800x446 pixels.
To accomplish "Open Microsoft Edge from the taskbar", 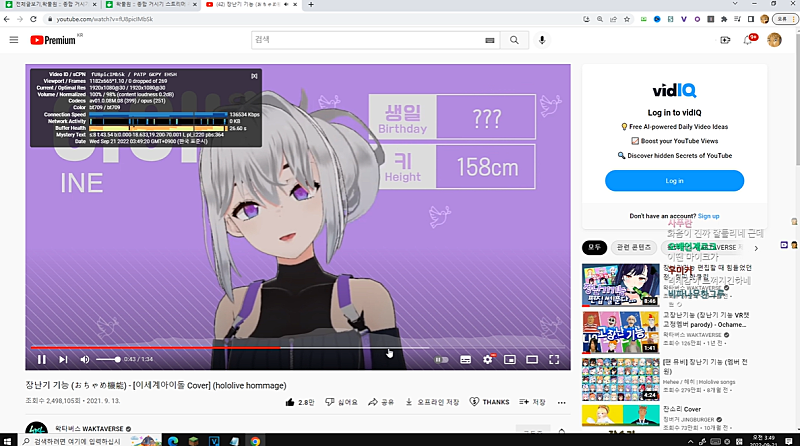I will click(172, 441).
